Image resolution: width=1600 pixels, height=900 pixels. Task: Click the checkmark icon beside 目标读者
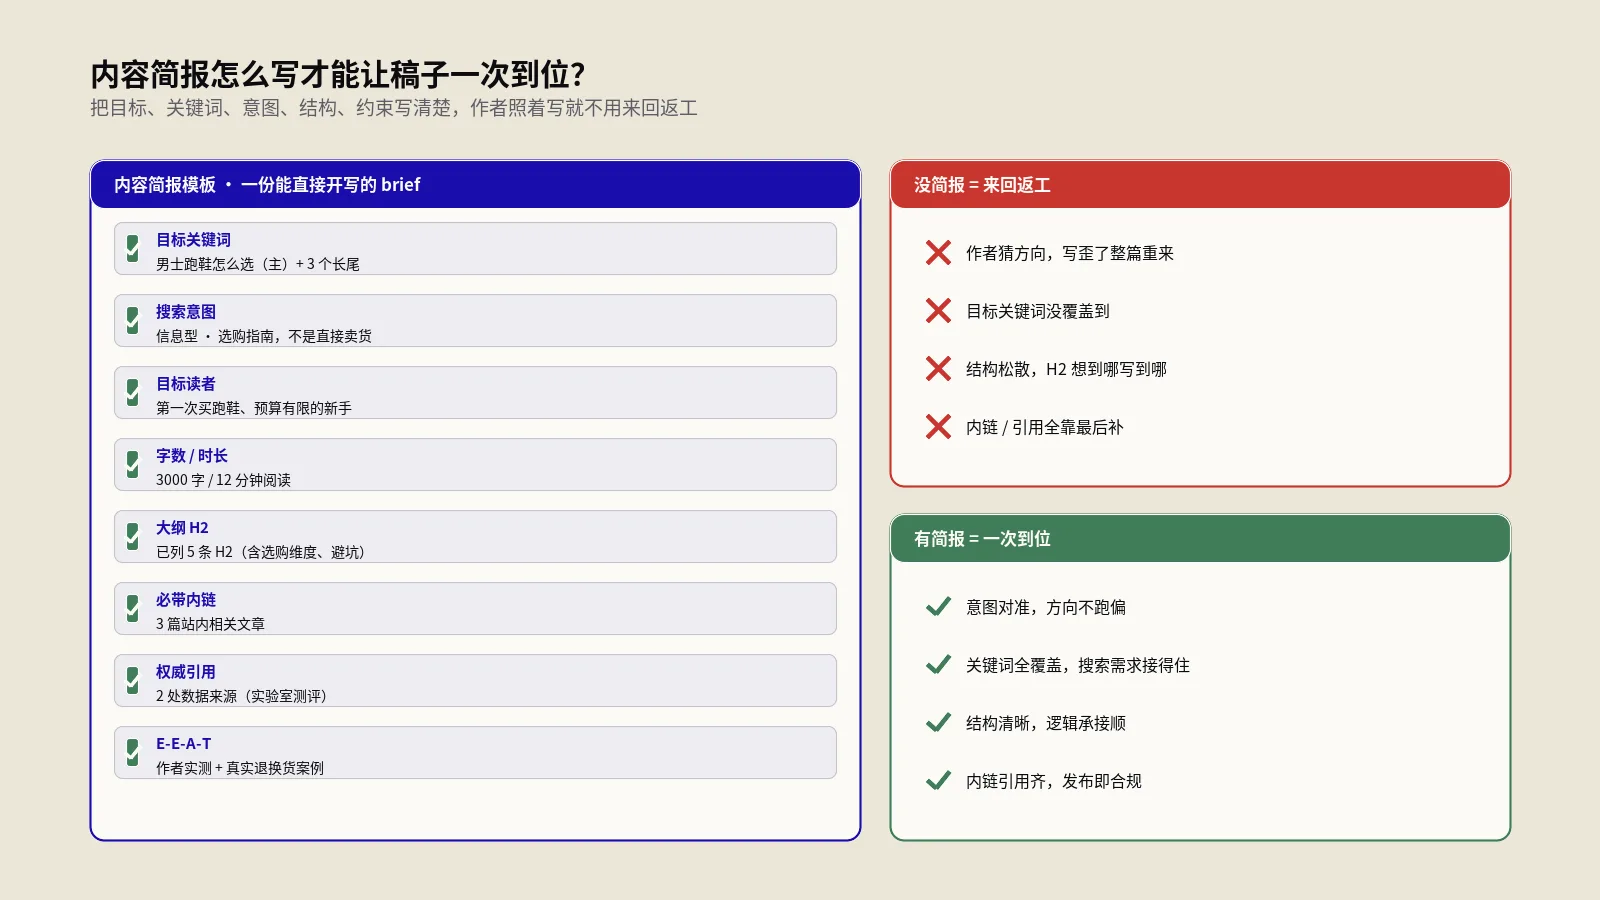point(133,392)
